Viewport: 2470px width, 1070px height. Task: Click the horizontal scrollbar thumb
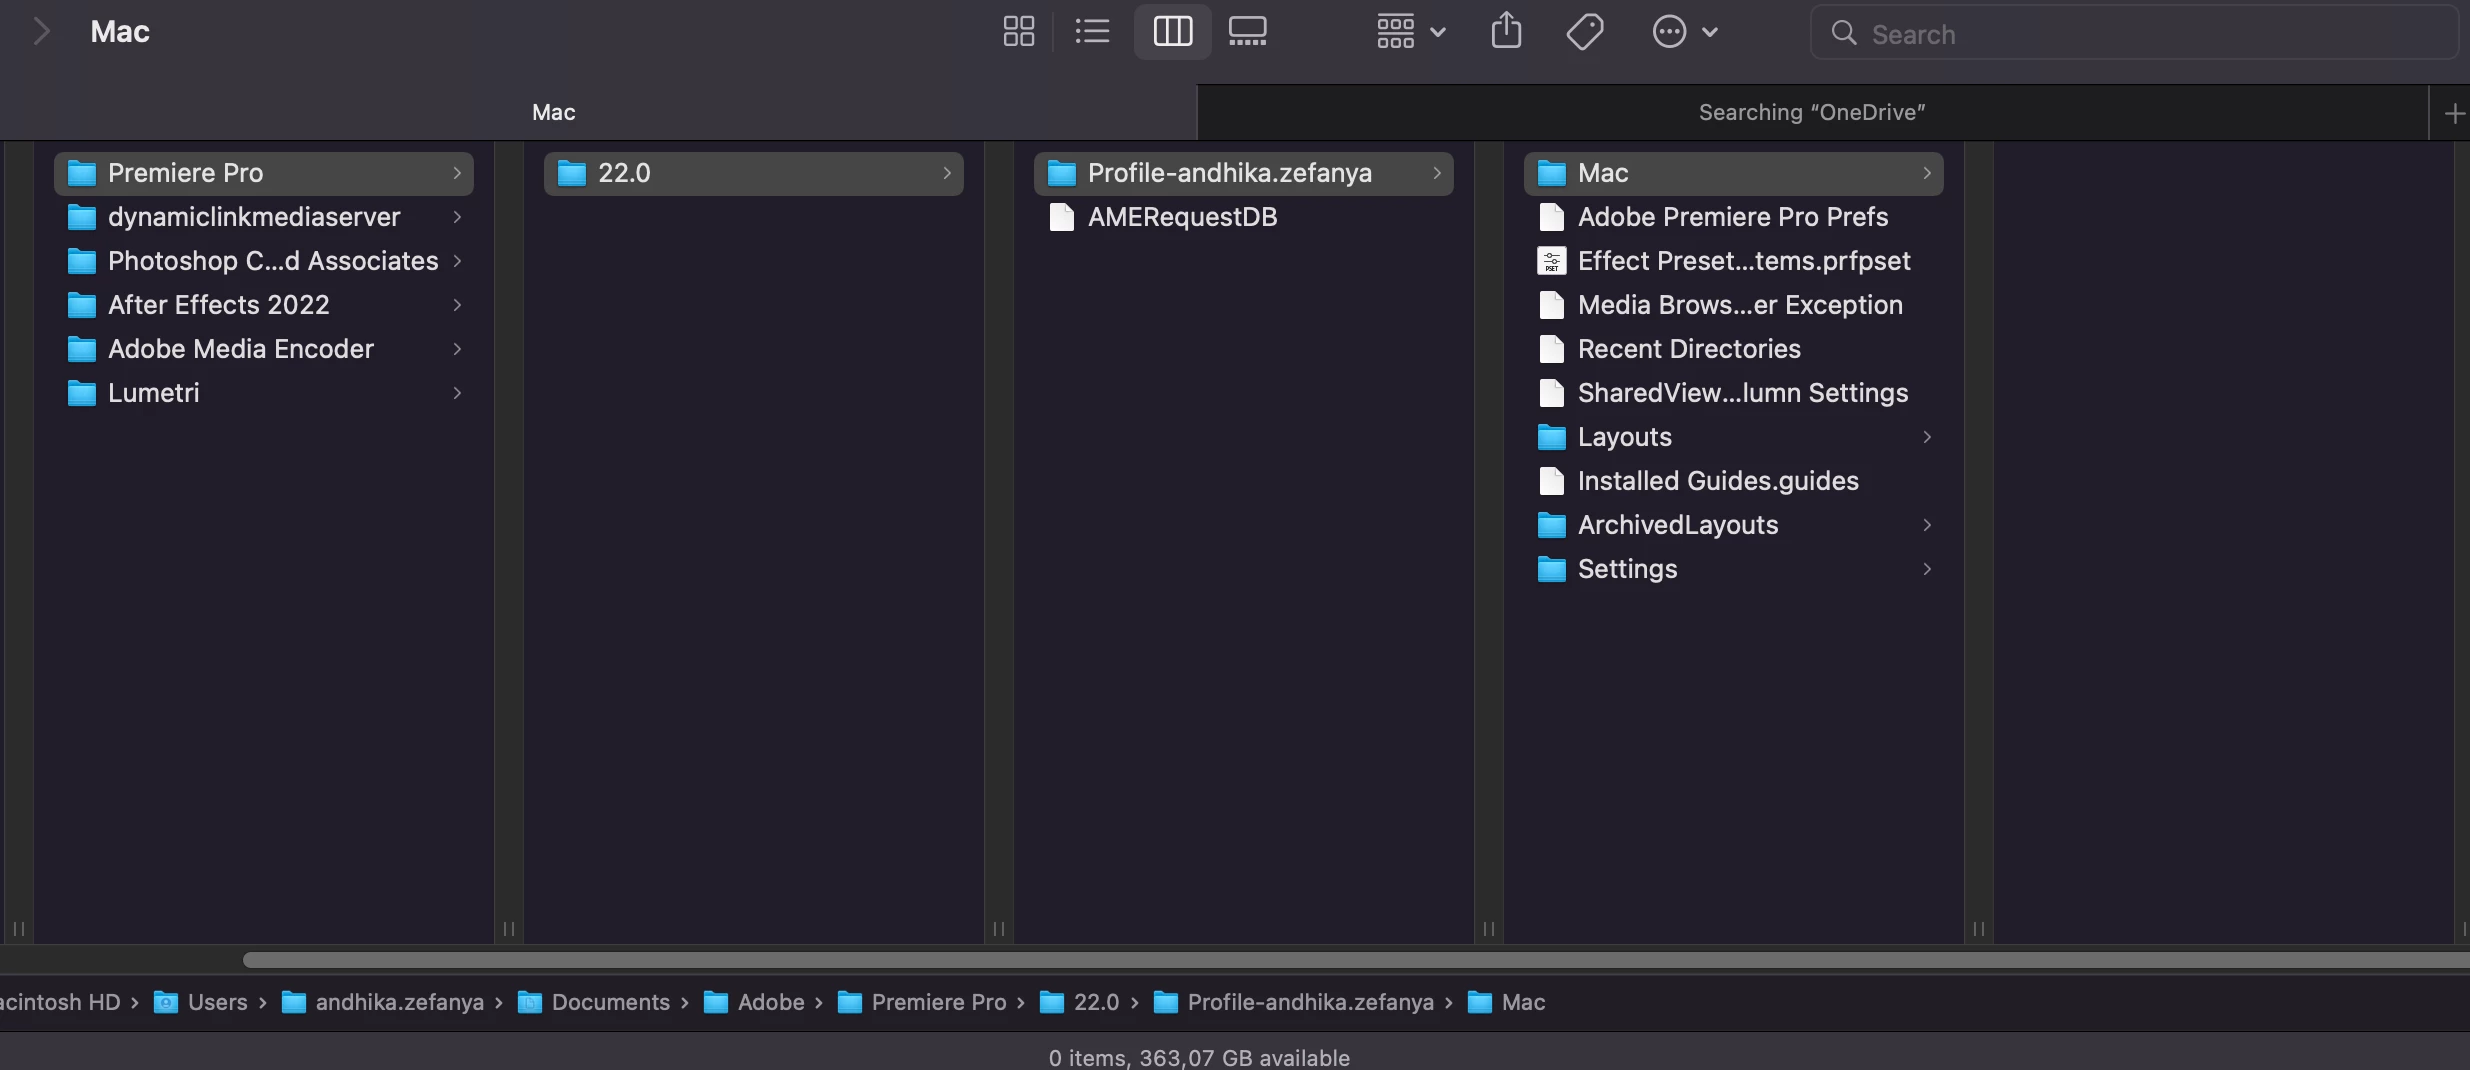coord(1356,960)
